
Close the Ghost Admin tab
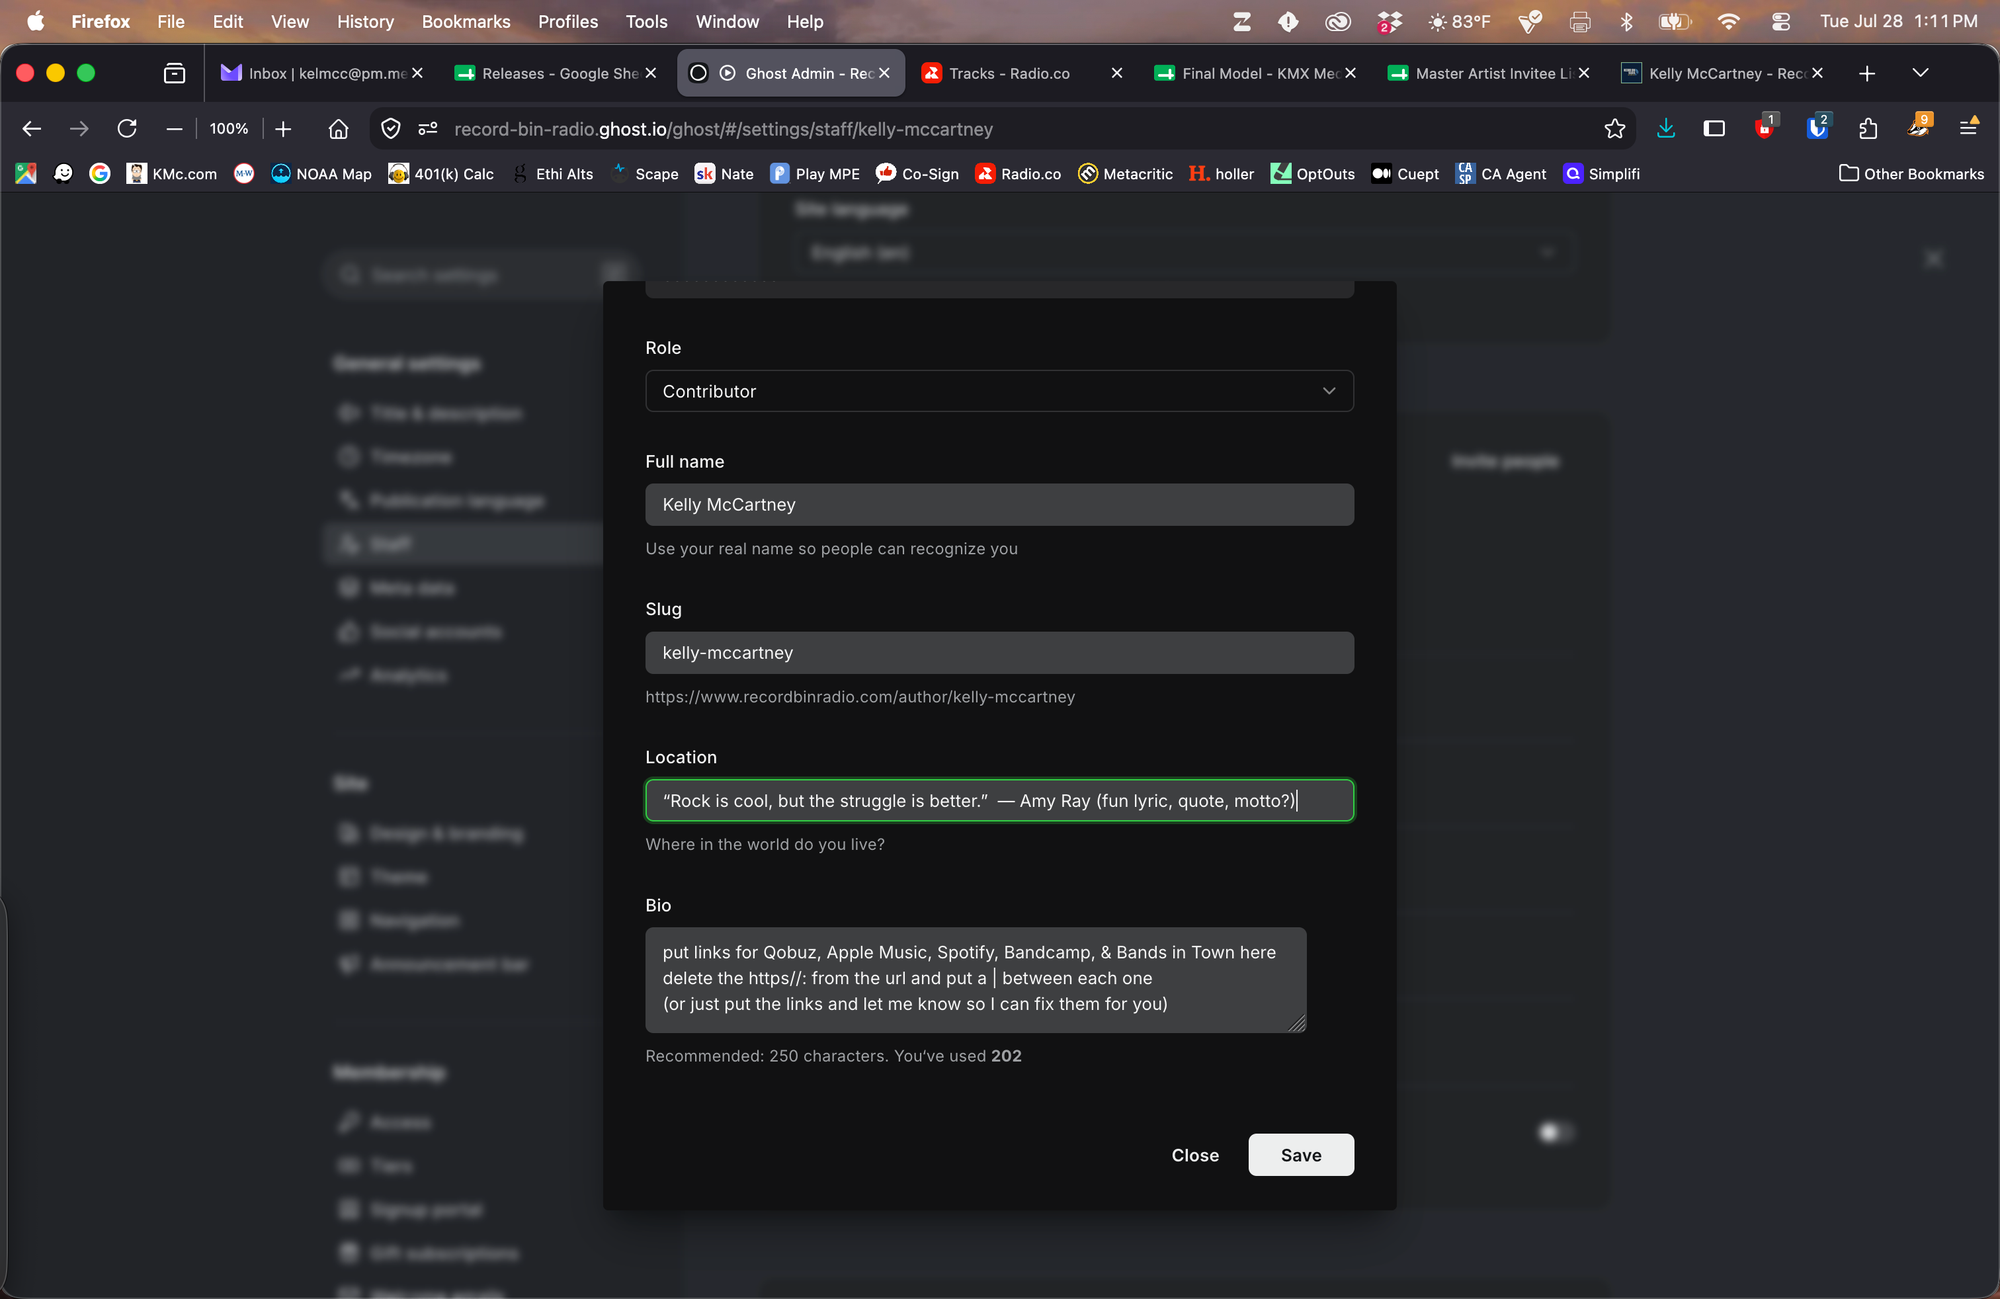[884, 73]
